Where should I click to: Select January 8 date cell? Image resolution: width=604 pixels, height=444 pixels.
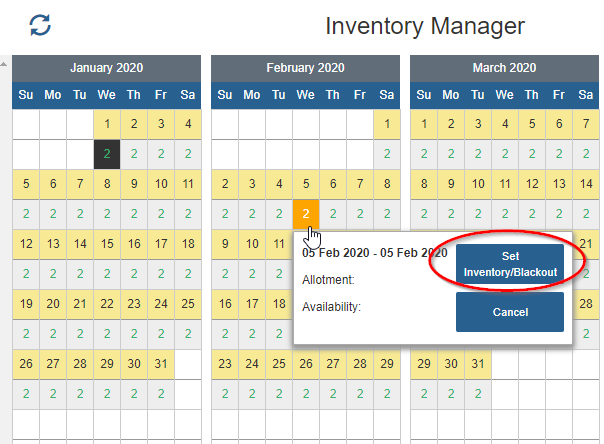(x=107, y=184)
